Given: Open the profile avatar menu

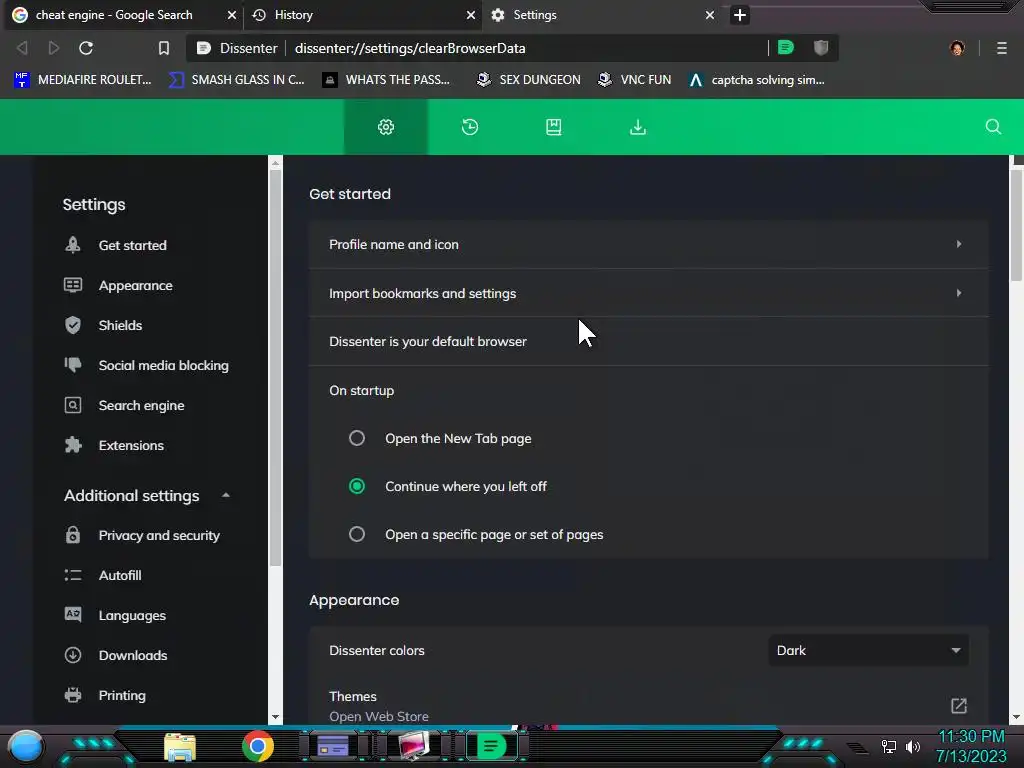Looking at the screenshot, I should coord(957,48).
